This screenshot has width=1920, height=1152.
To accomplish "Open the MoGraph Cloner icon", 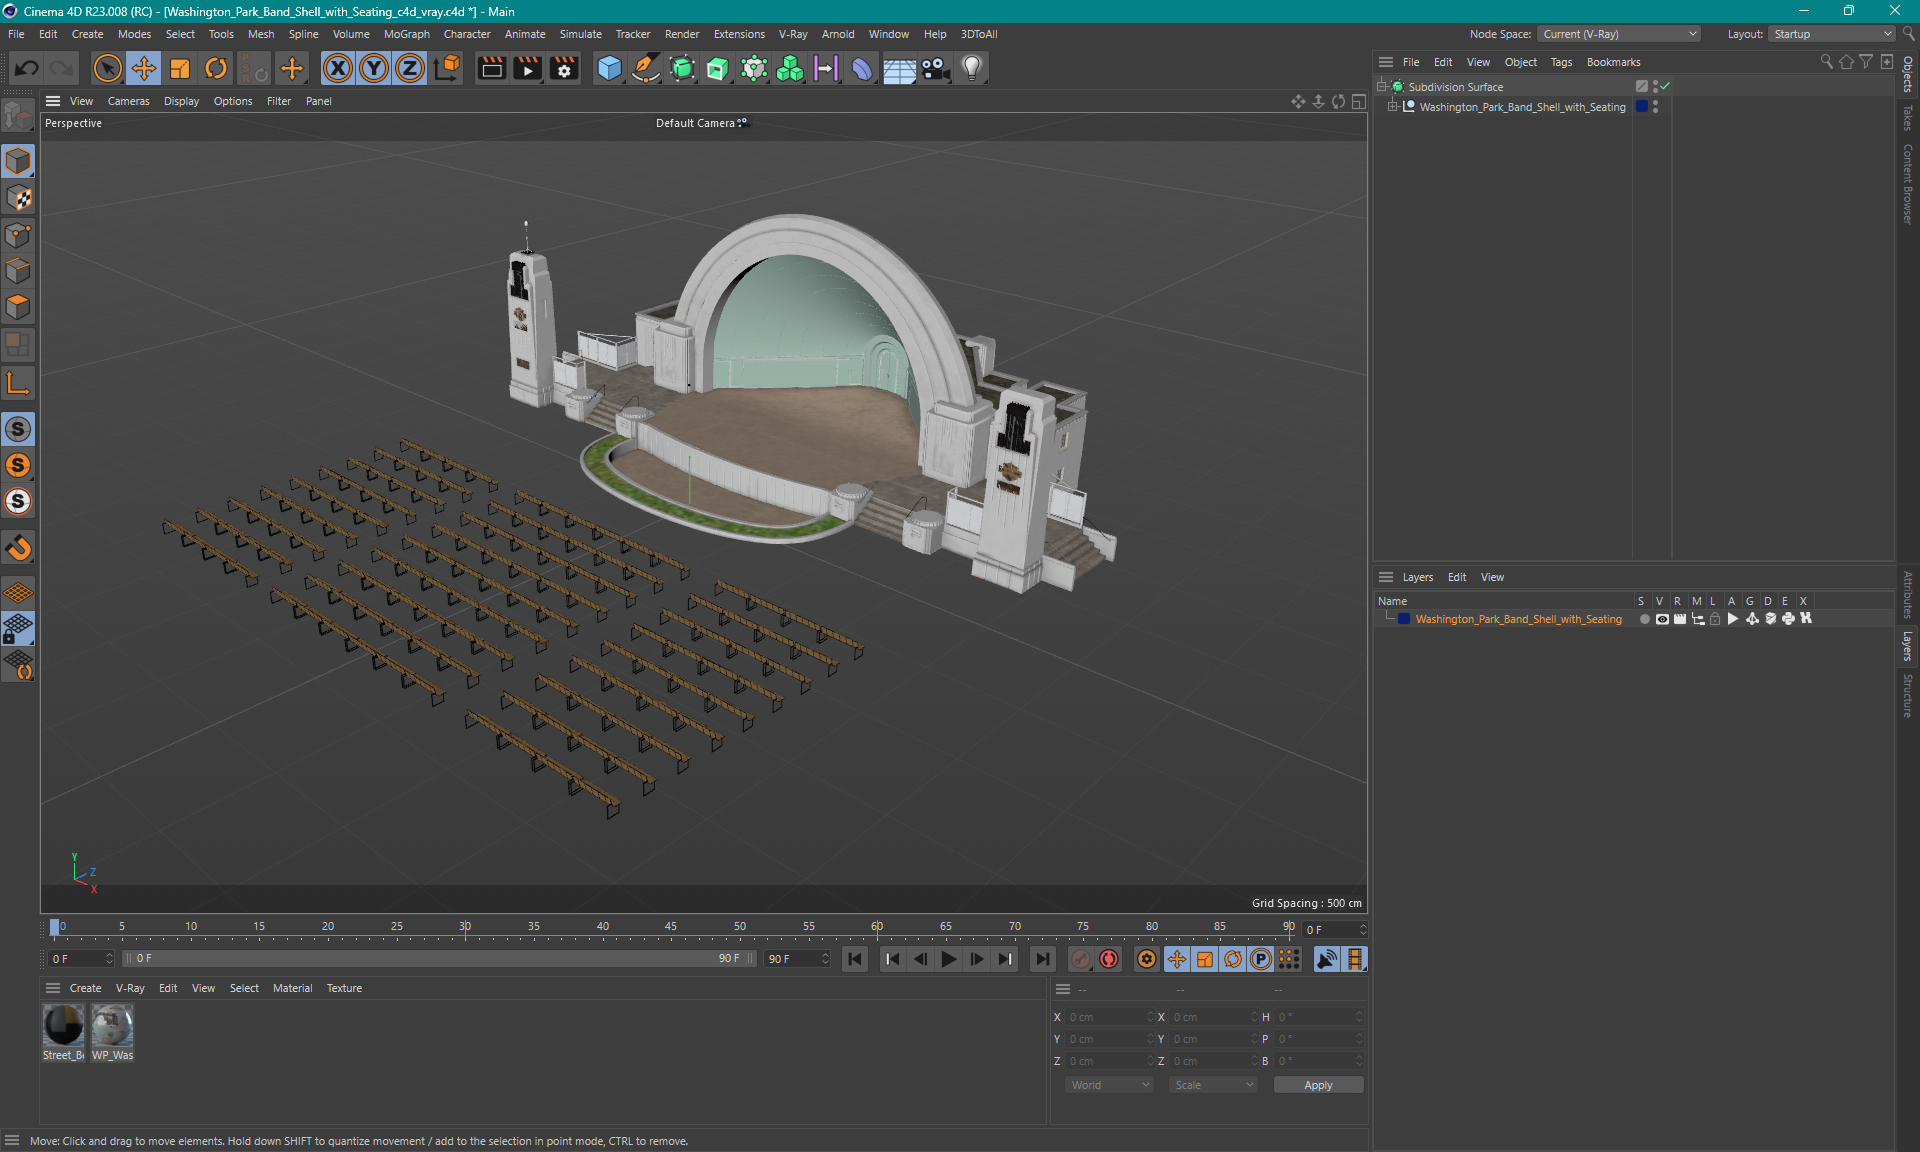I will [x=790, y=68].
